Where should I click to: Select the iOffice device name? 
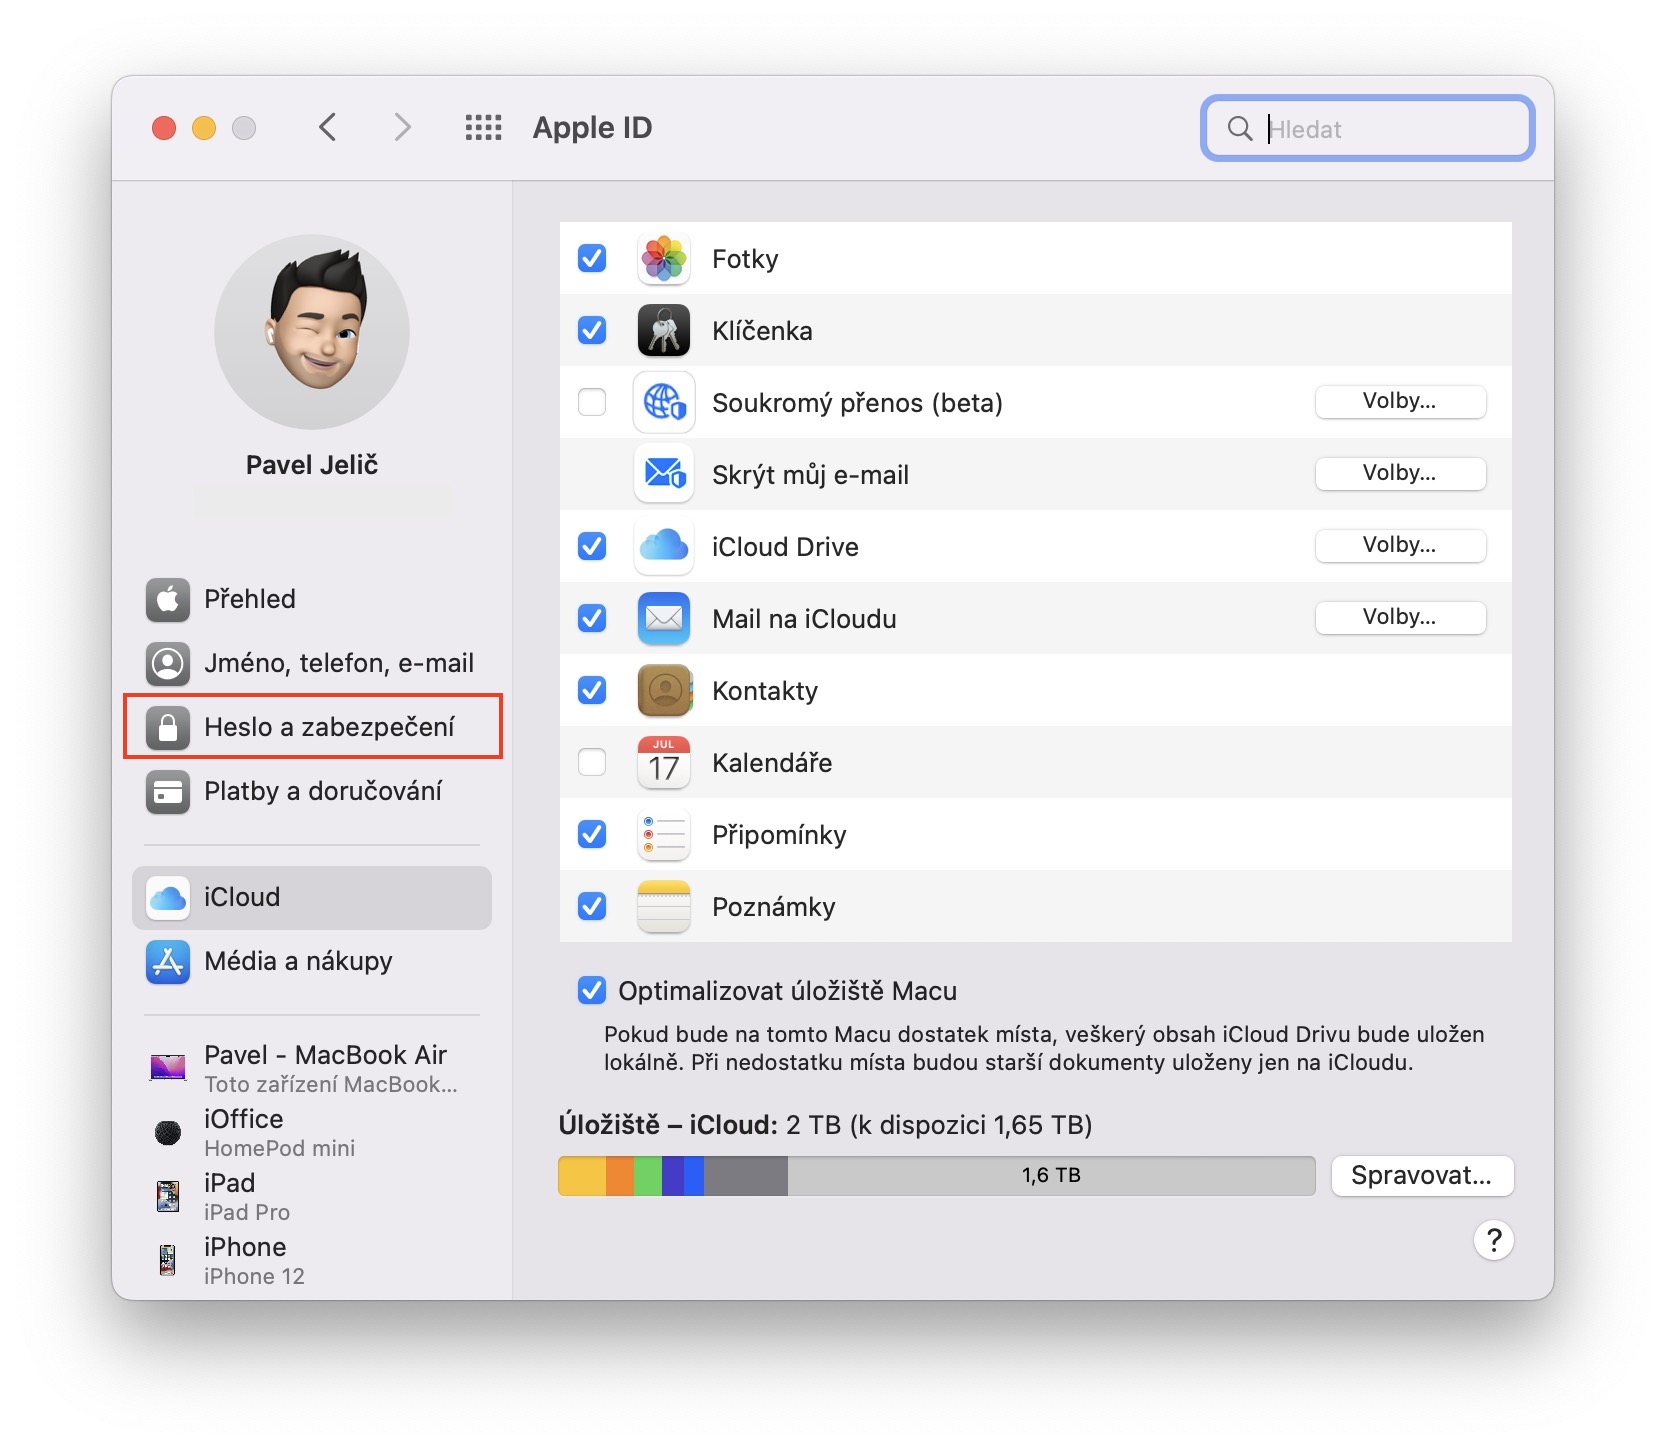(244, 1119)
